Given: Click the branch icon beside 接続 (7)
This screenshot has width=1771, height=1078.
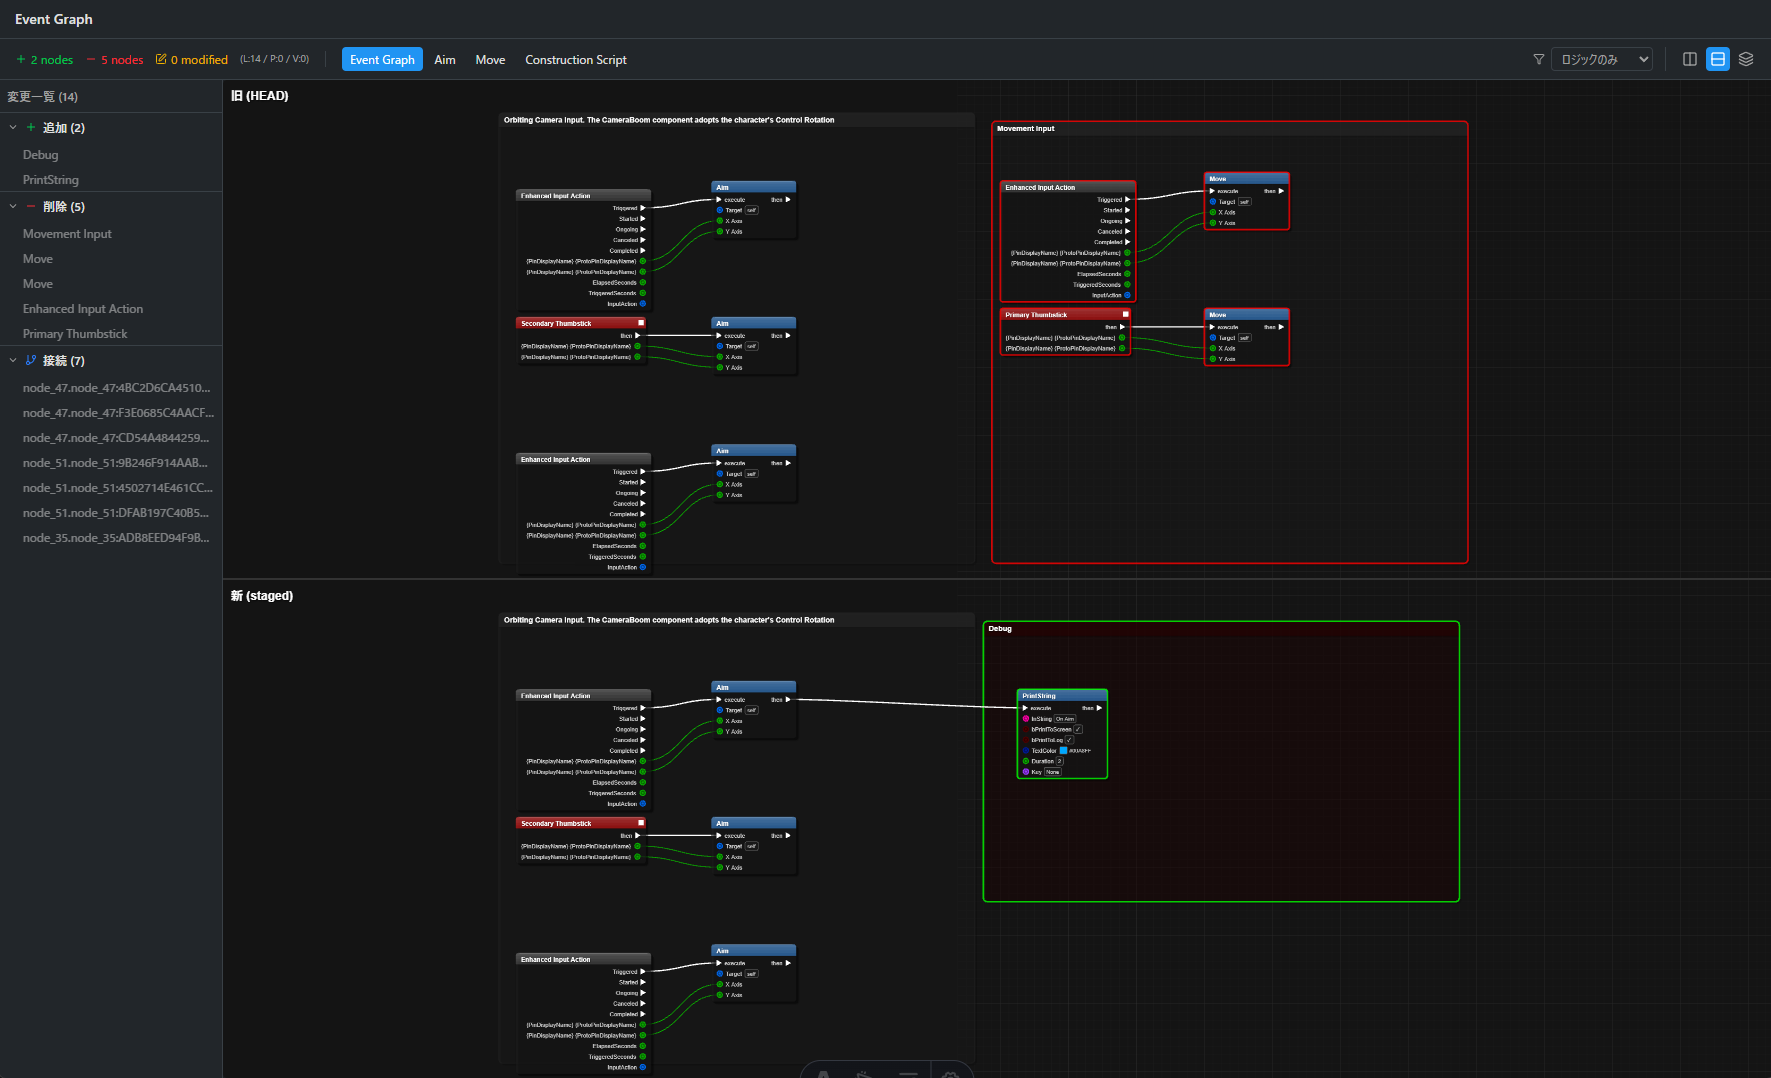Looking at the screenshot, I should 31,361.
